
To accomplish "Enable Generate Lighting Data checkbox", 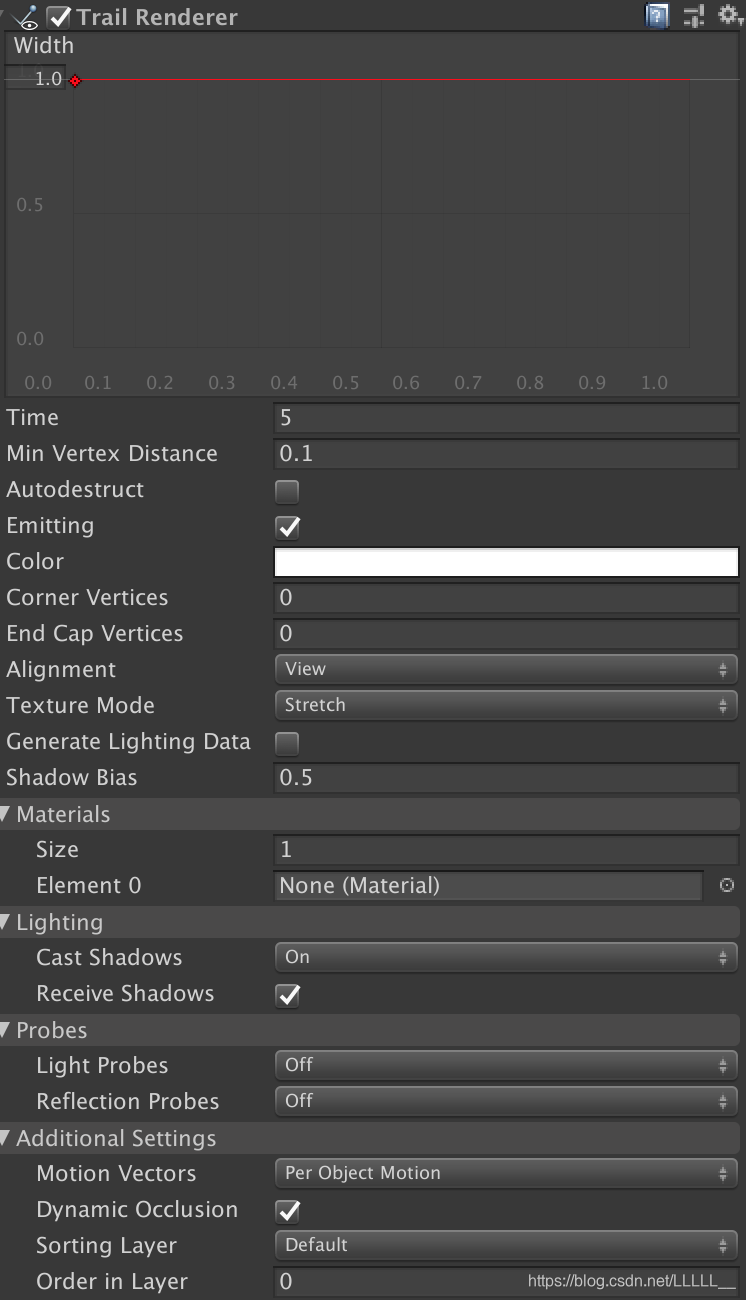I will click(x=287, y=743).
